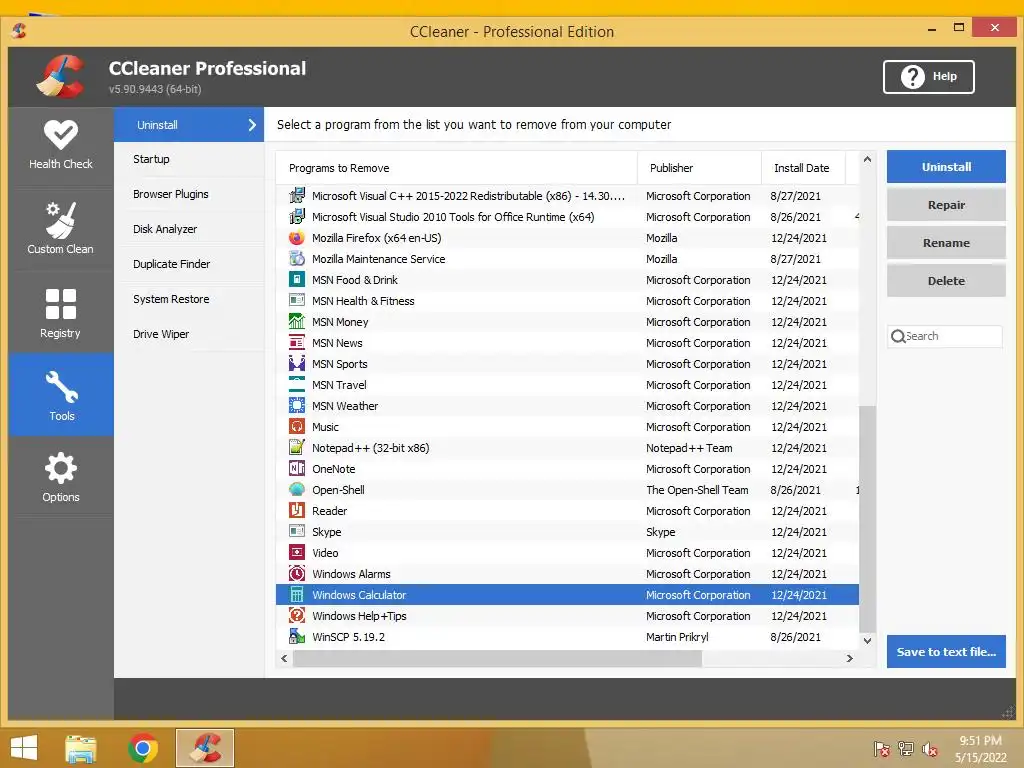Screen dimensions: 1024x768
Task: Select the MSN Travel row
Action: [567, 385]
